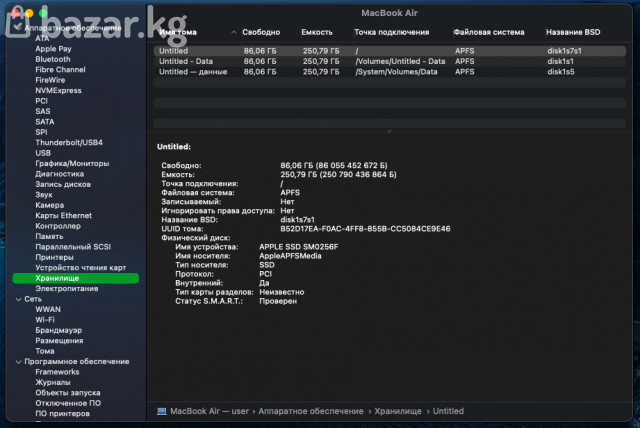Screen dimensions: 640x428
Task: Select the "Untitled - Data" volume row
Action: (187, 61)
